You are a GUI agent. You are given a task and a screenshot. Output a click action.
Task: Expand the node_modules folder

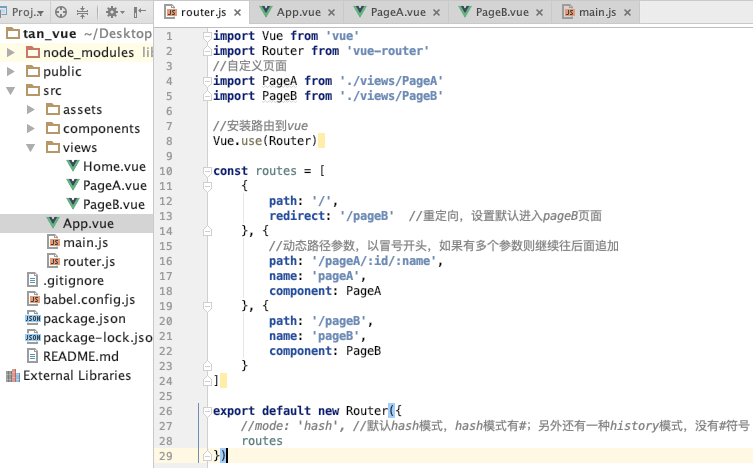[11, 52]
